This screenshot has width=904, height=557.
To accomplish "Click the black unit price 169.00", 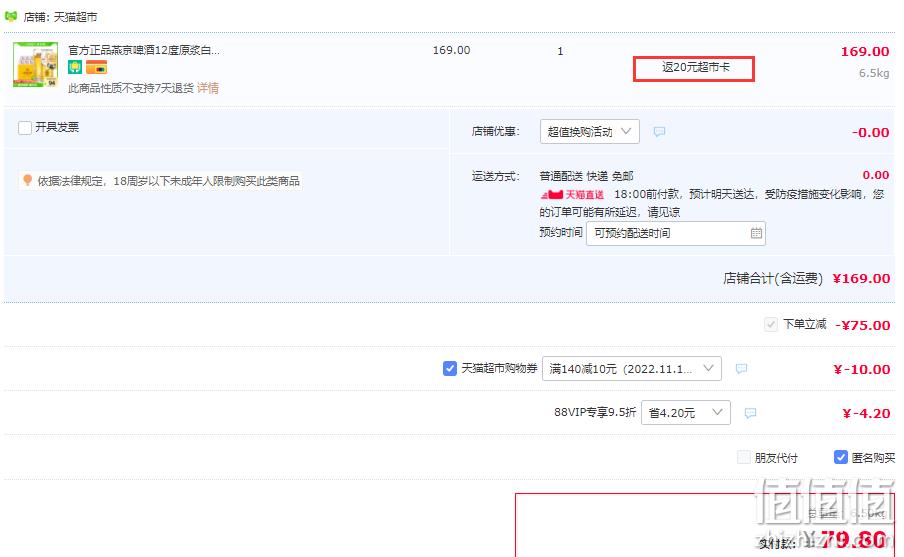I will tap(451, 50).
